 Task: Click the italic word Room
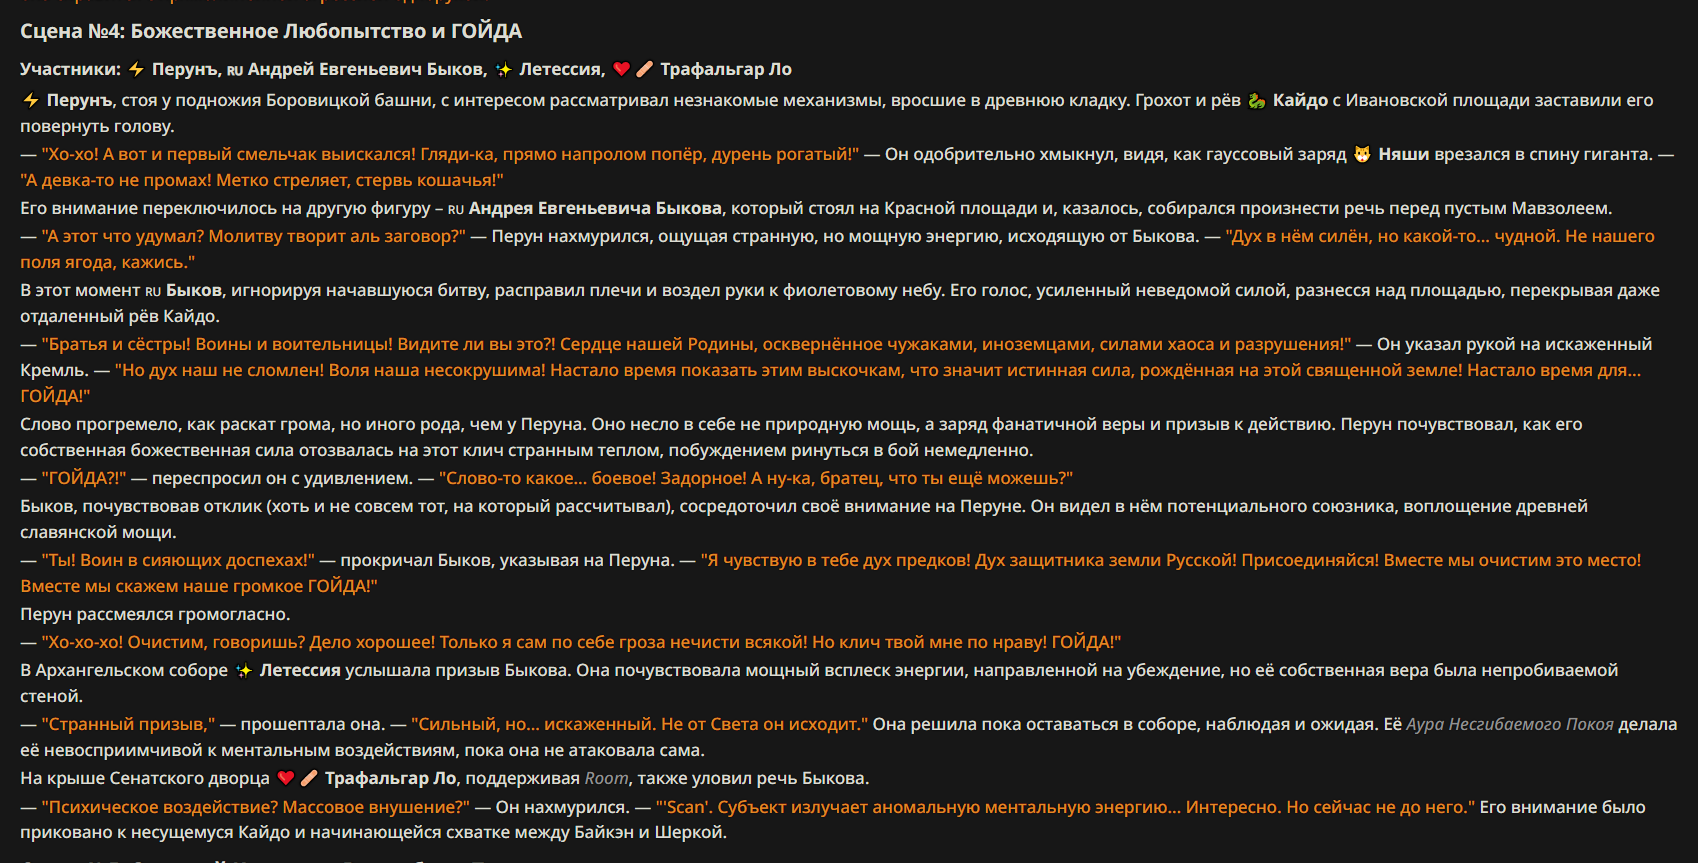click(607, 778)
